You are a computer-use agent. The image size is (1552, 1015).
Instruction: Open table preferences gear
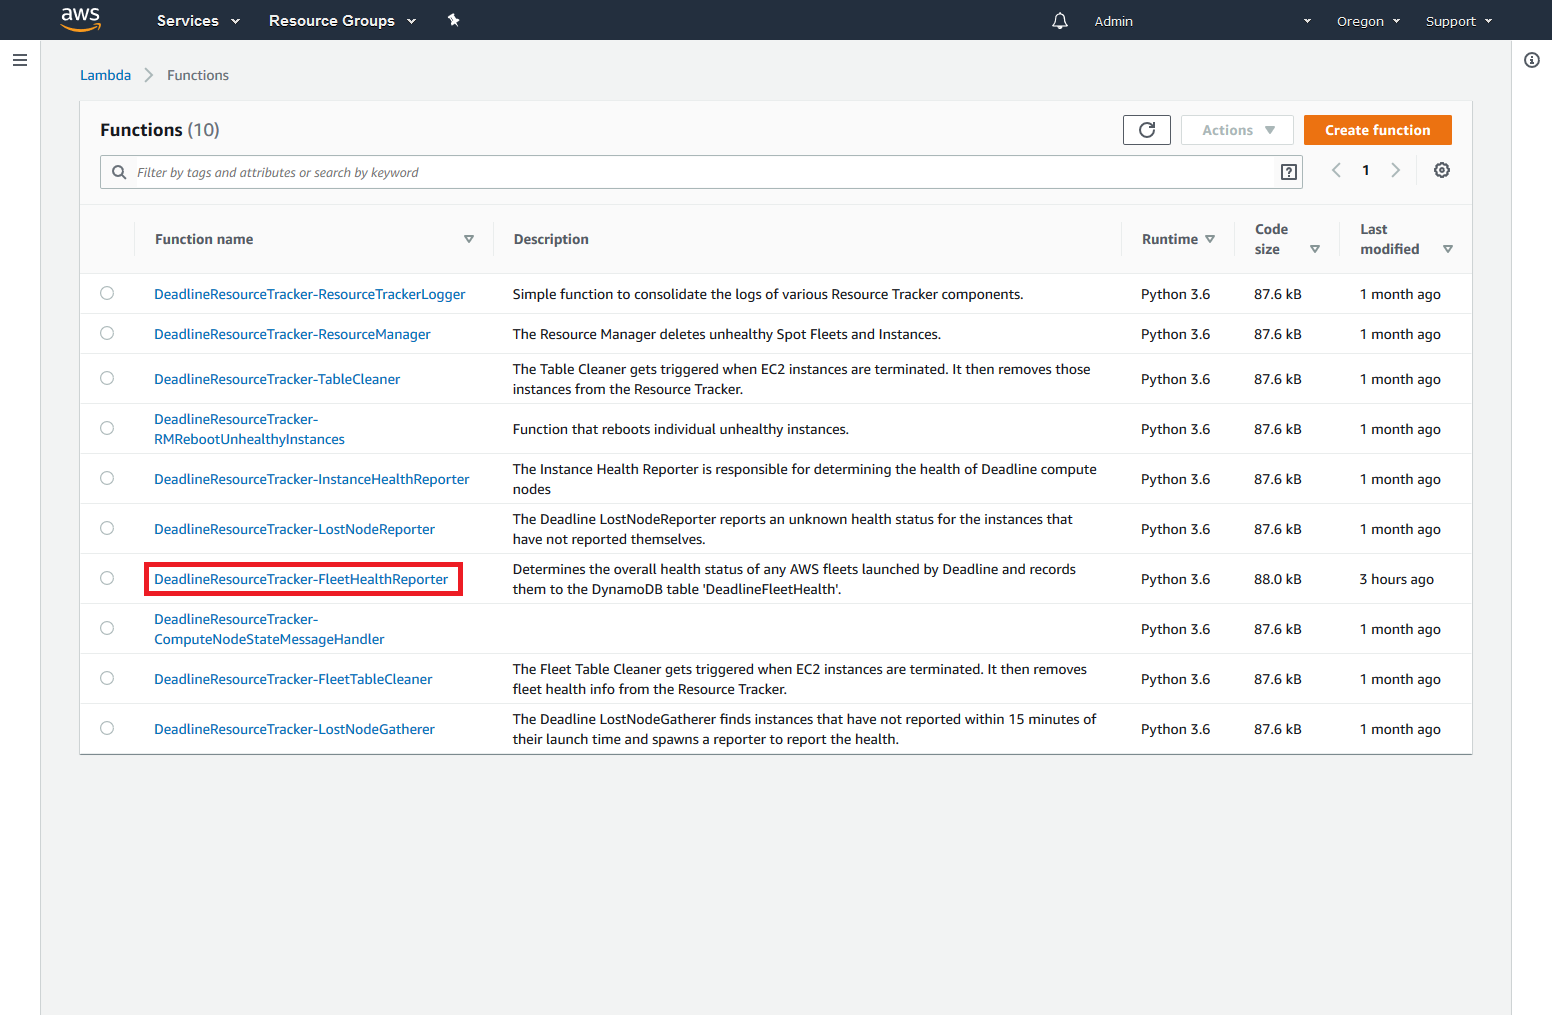click(1442, 170)
